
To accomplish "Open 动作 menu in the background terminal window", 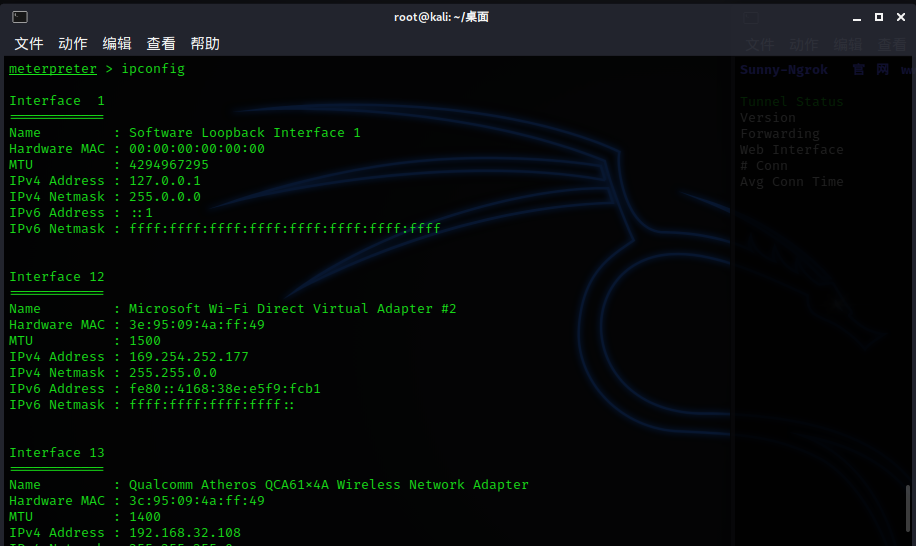I will (804, 45).
